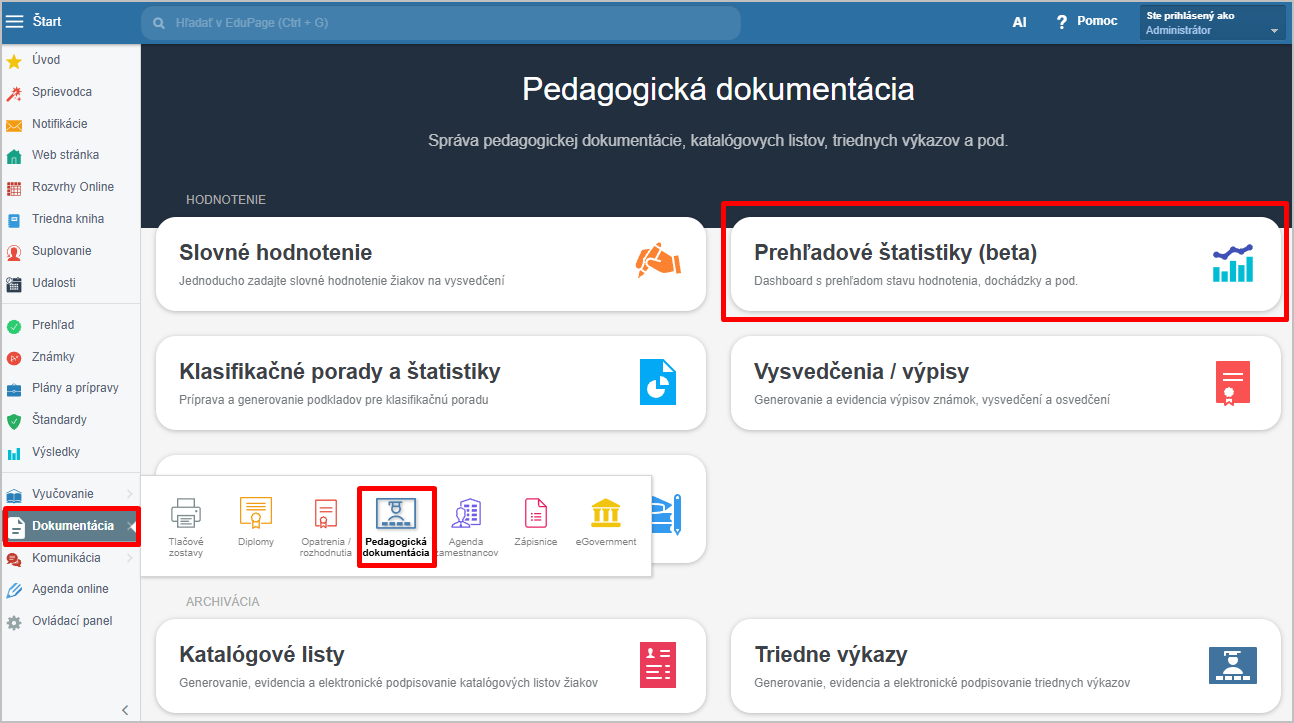
Task: Select the Zápisnice document icon
Action: point(536,514)
